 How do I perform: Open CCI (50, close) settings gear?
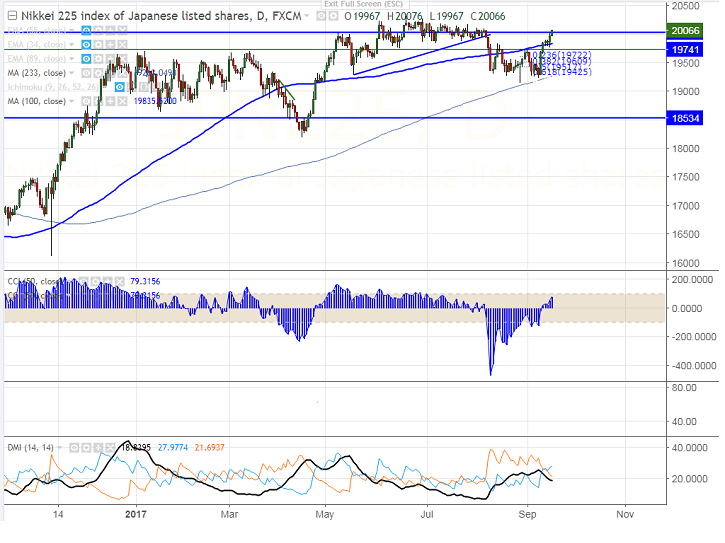[x=95, y=281]
